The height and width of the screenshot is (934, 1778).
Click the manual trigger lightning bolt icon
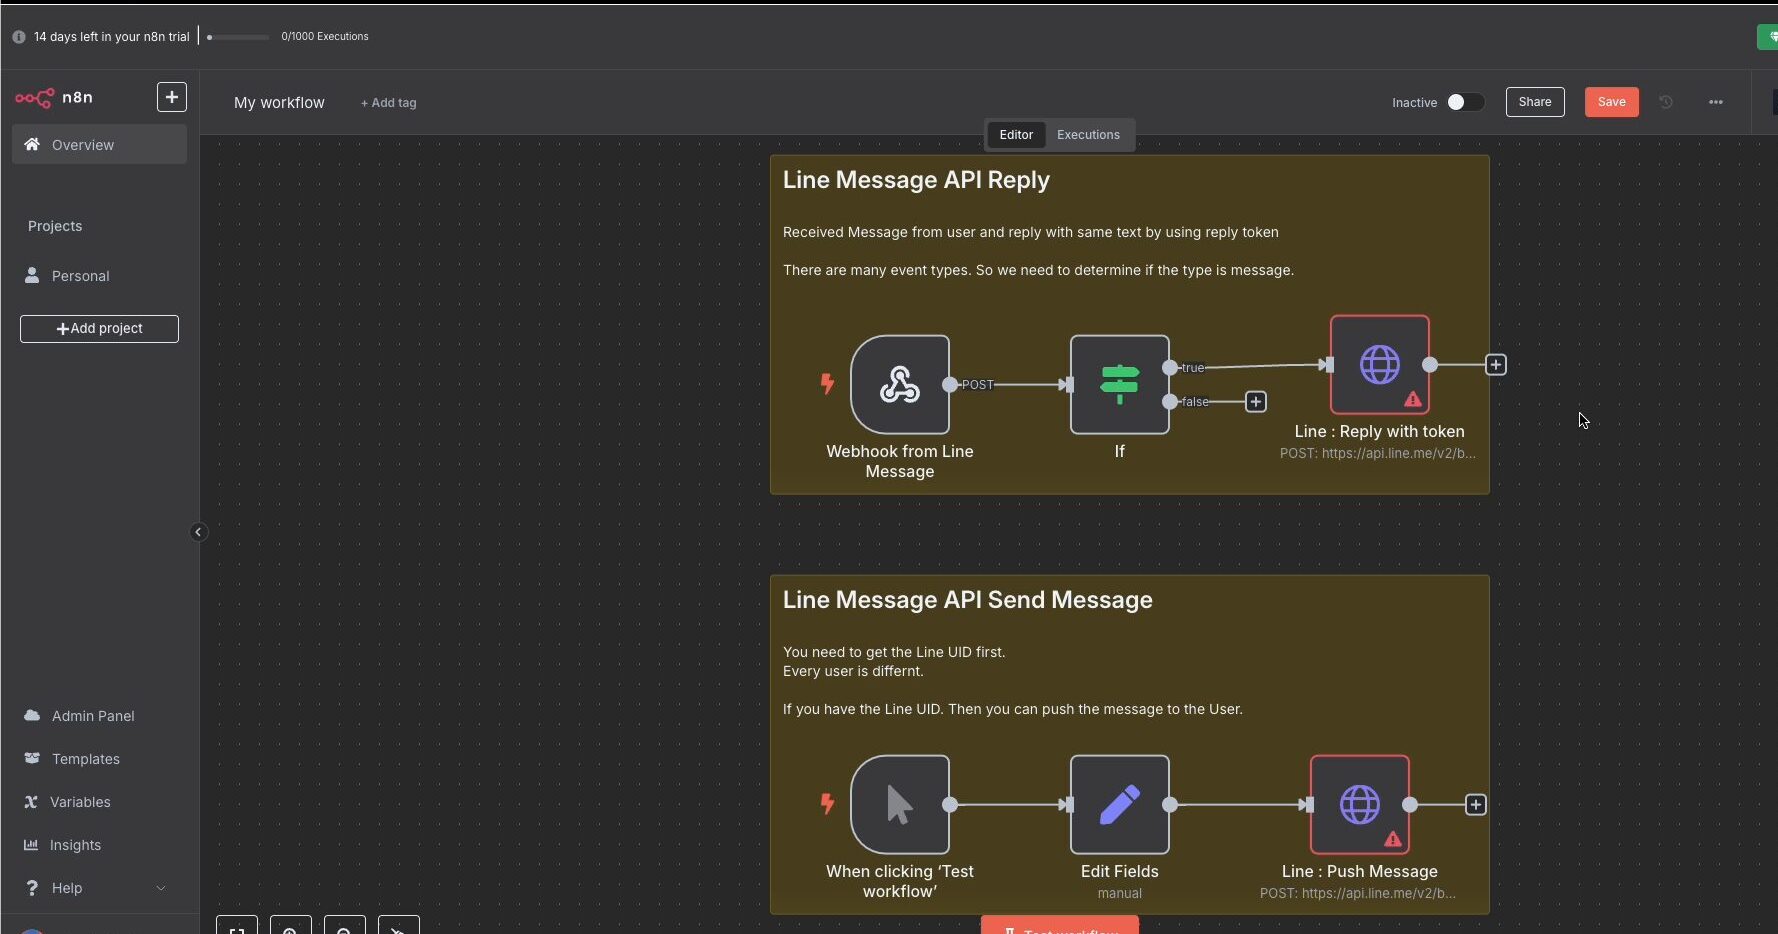point(827,804)
